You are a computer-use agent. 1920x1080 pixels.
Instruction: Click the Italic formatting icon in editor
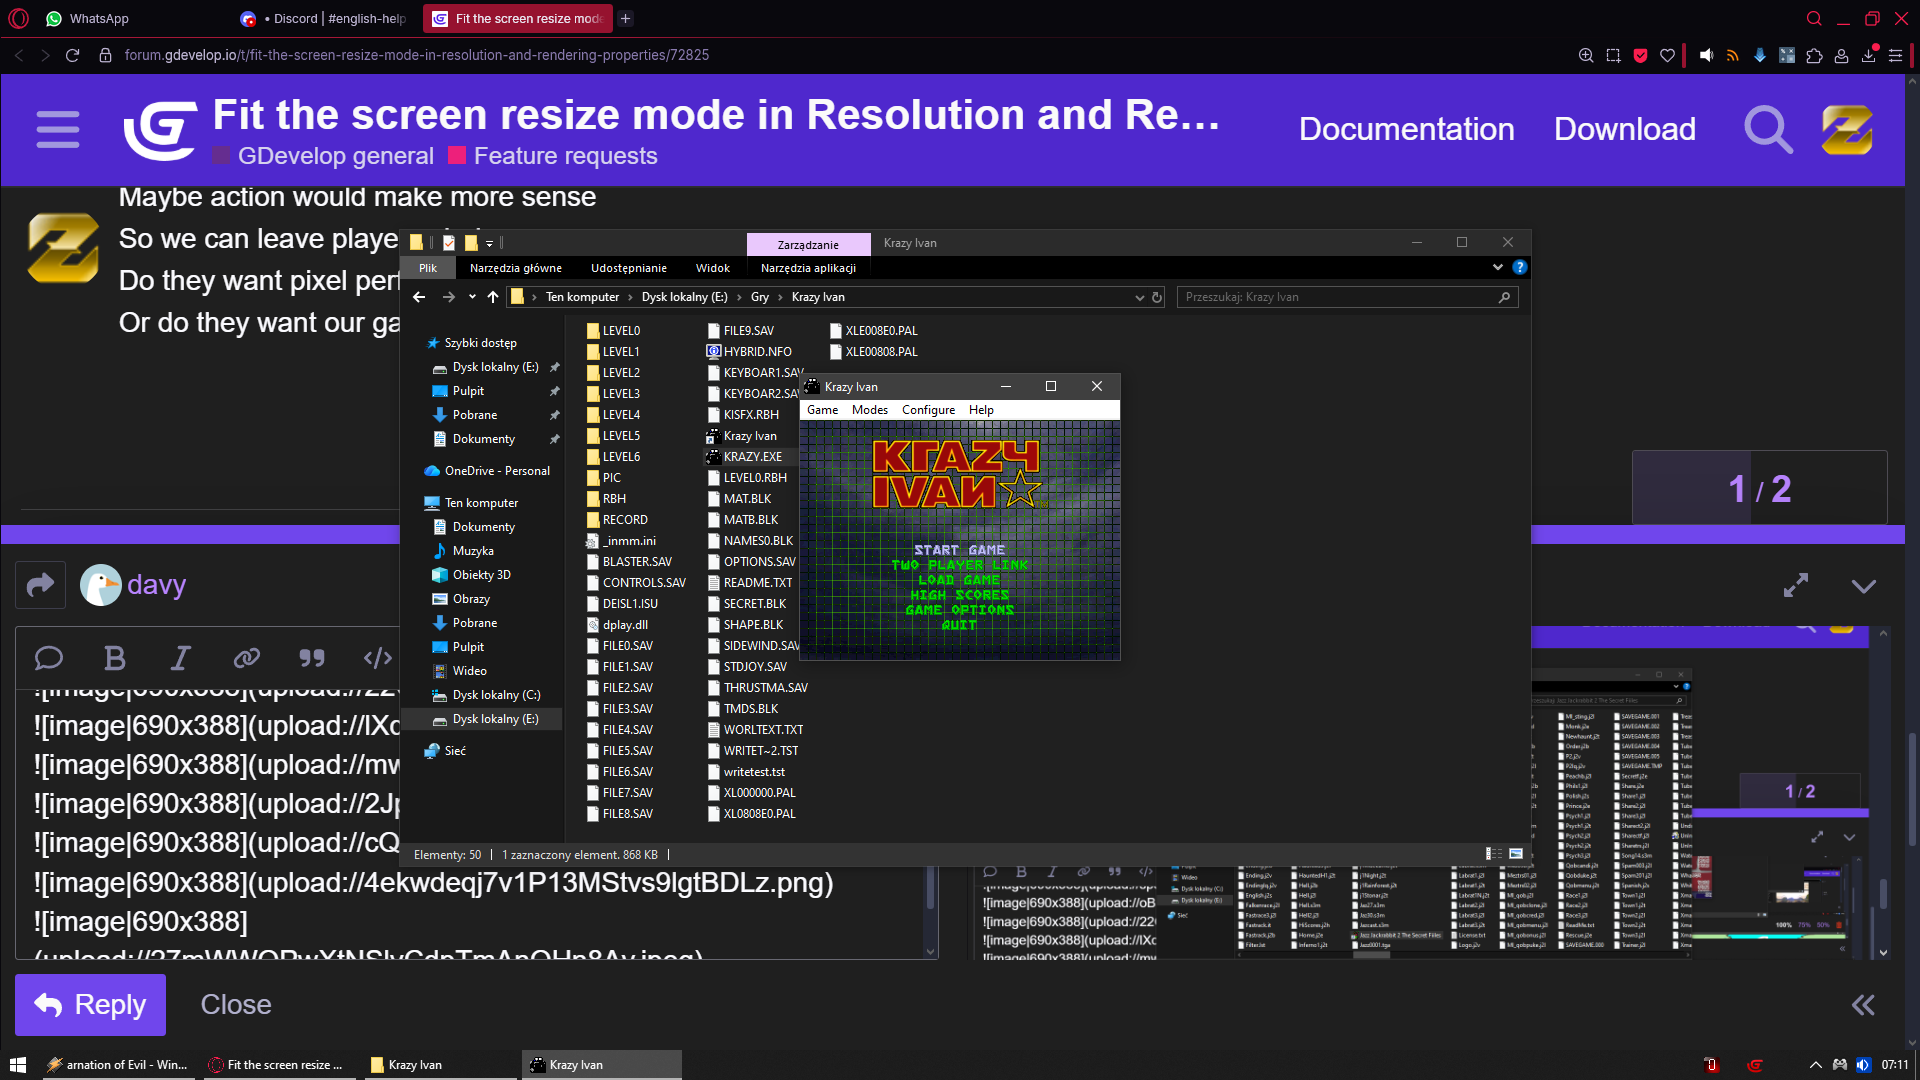[180, 658]
